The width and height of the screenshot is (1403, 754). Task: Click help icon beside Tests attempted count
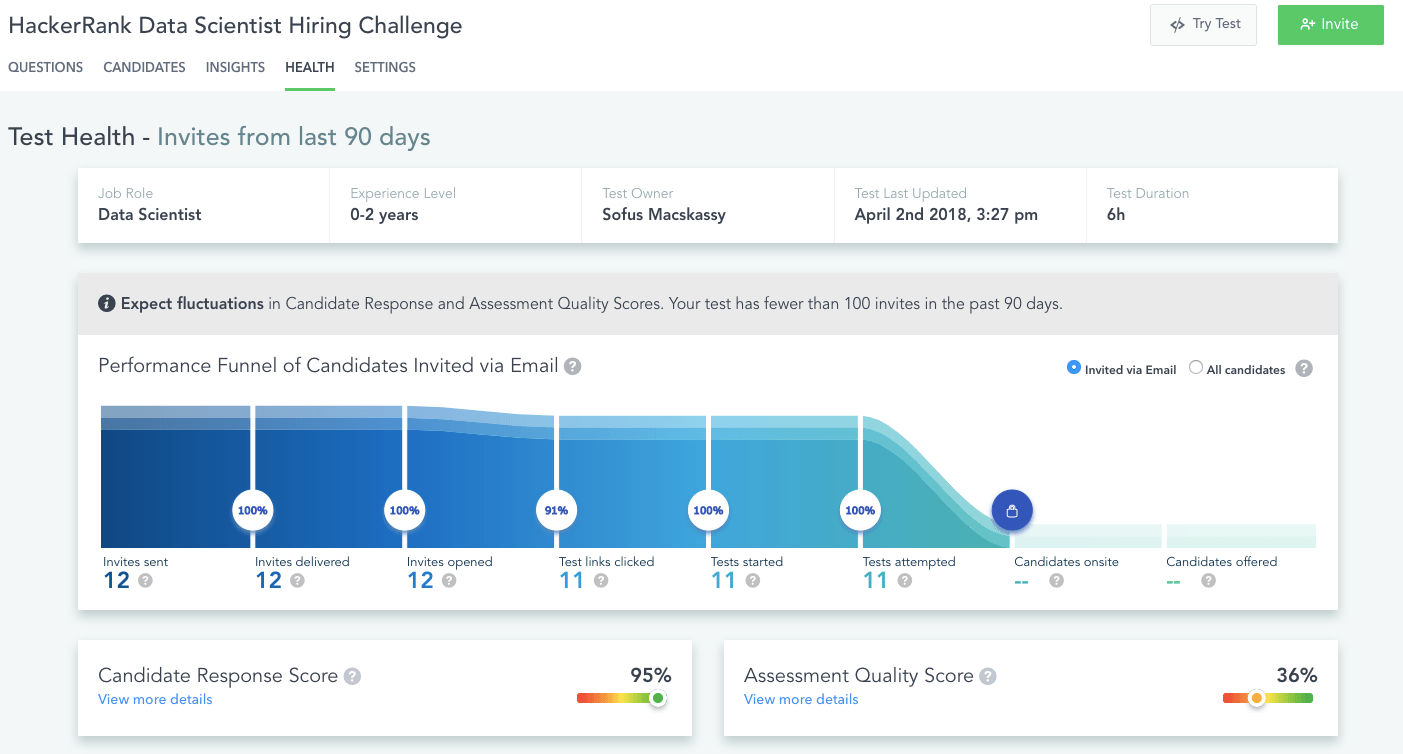[904, 580]
